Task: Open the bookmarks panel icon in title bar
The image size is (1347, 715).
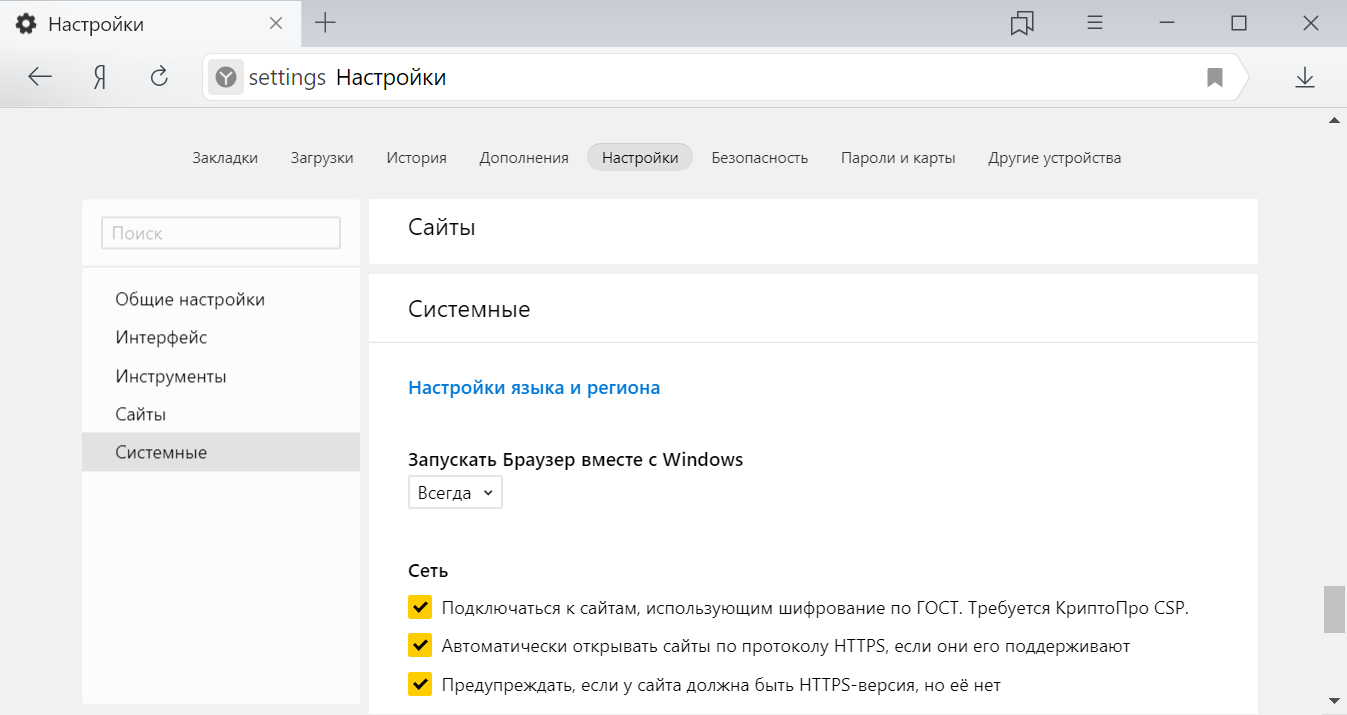Action: (x=1022, y=23)
